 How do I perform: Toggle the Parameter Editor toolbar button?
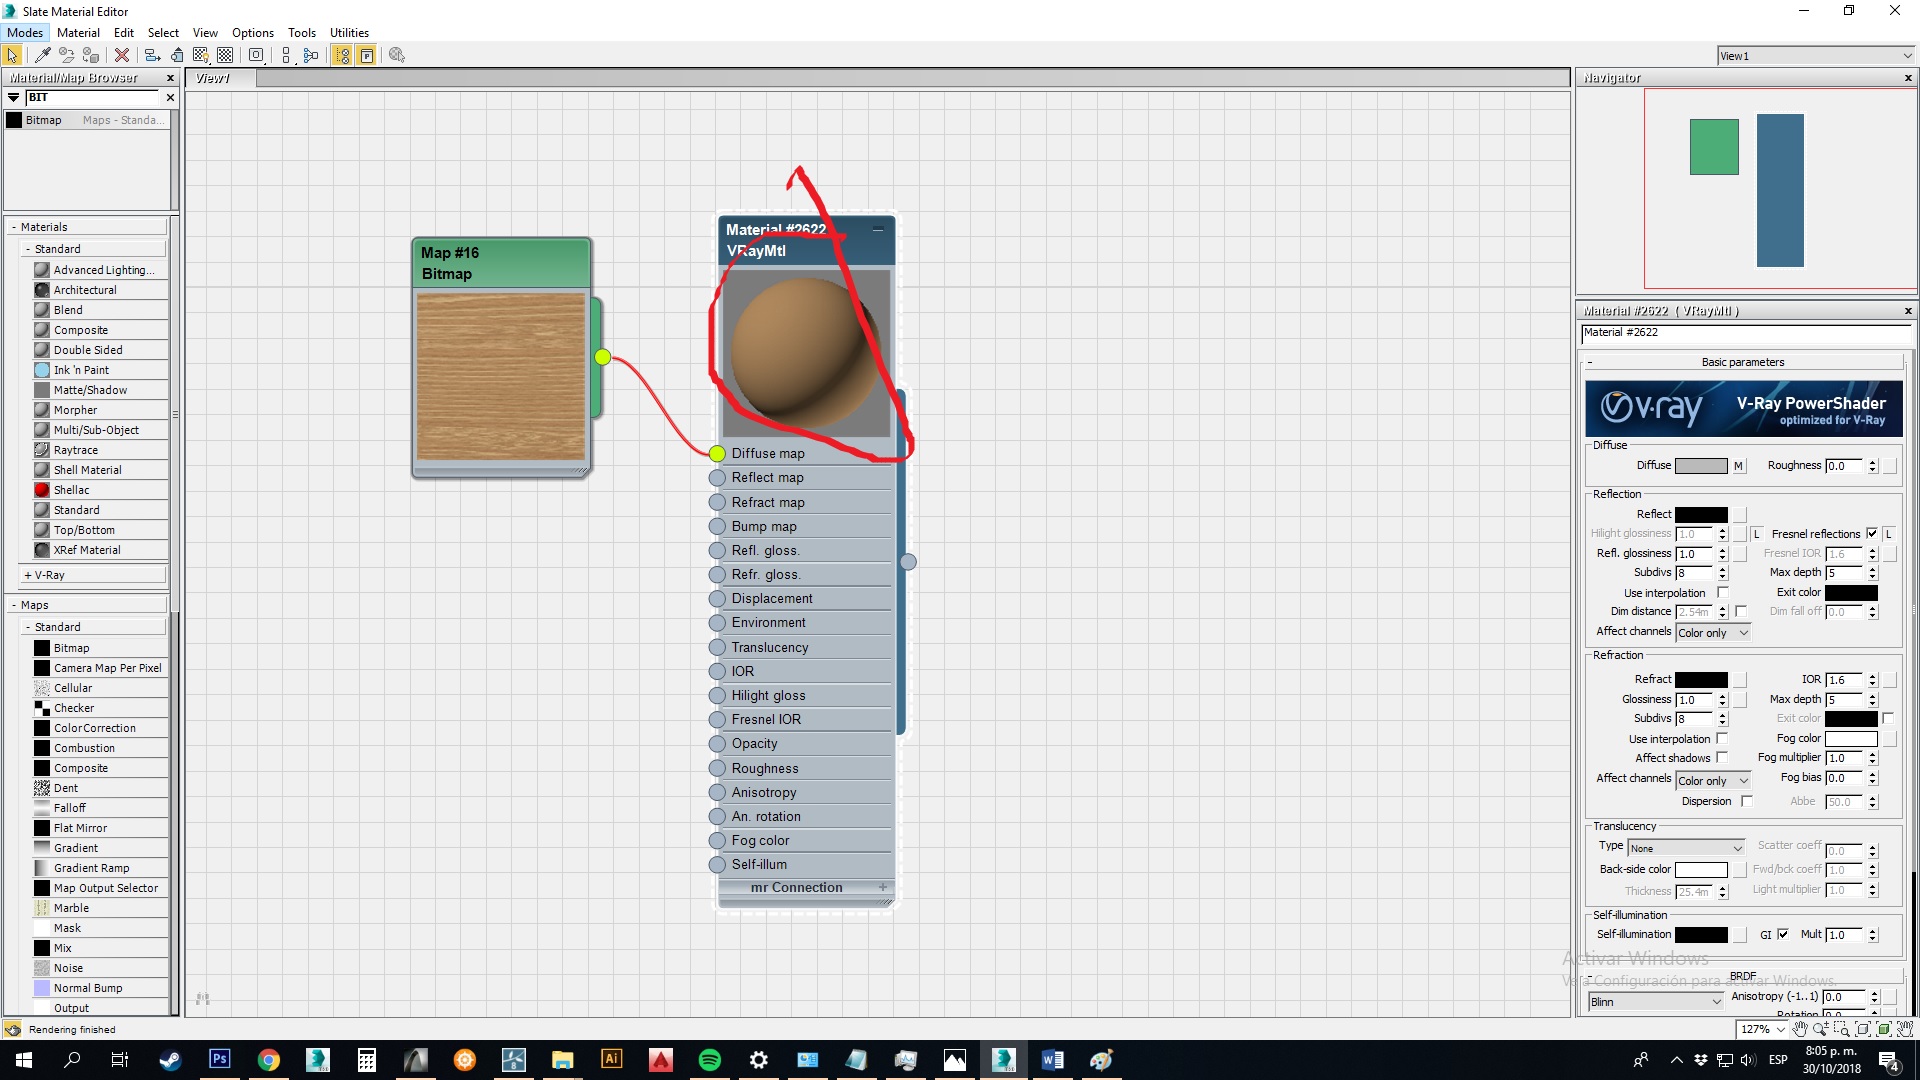367,55
